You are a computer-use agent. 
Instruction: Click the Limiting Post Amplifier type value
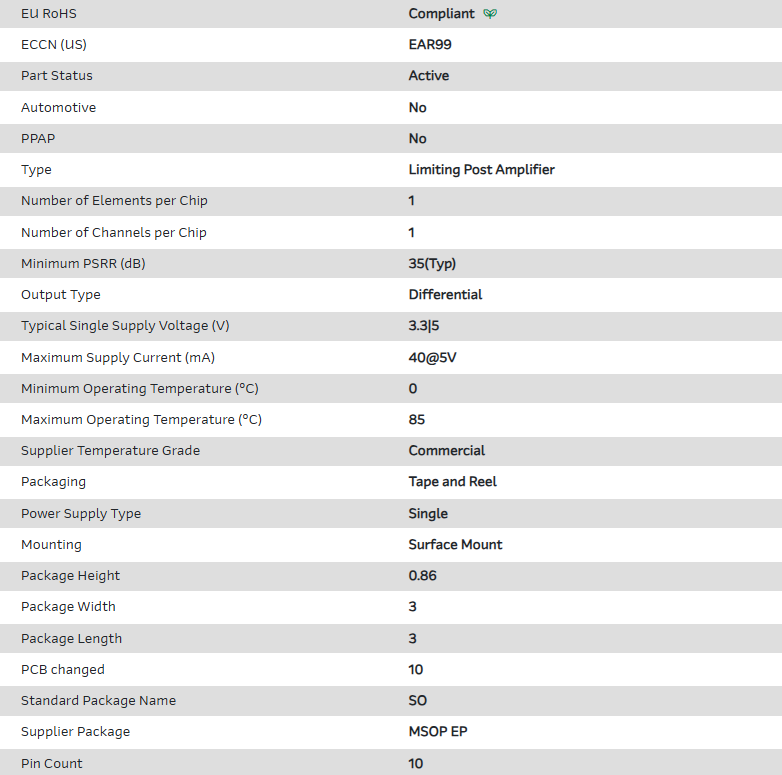(x=481, y=170)
